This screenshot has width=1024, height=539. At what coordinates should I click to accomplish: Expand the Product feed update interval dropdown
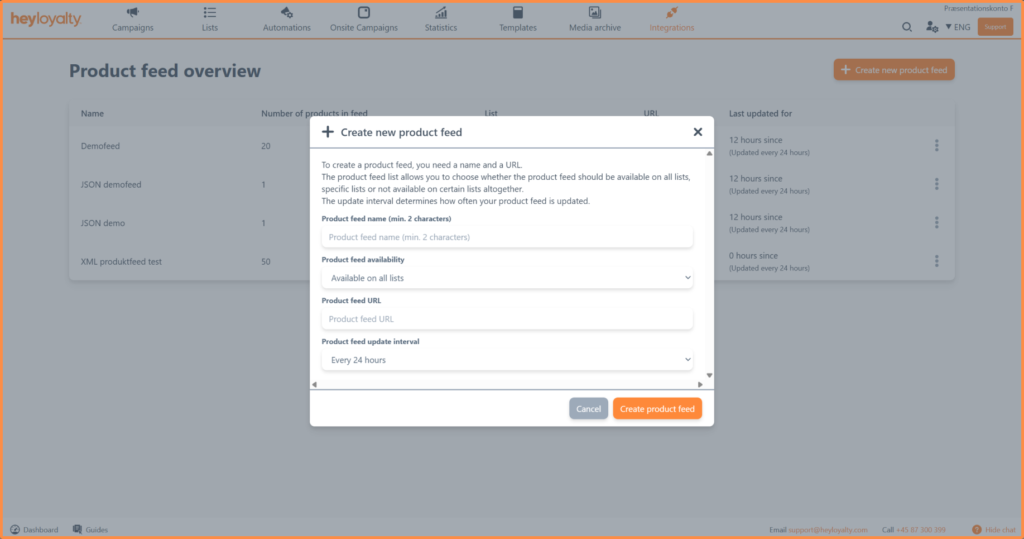pyautogui.click(x=507, y=359)
